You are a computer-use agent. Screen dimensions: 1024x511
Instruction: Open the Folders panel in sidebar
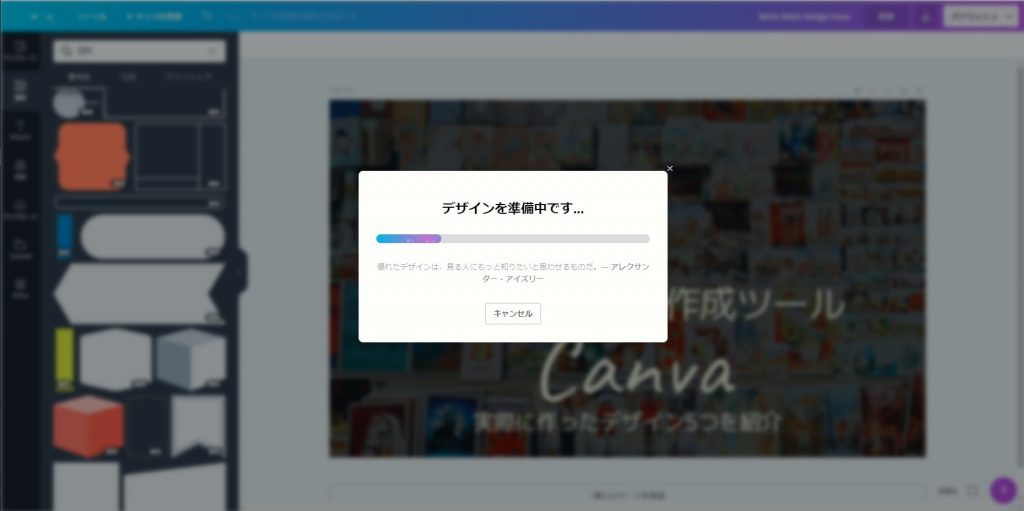click(x=20, y=249)
